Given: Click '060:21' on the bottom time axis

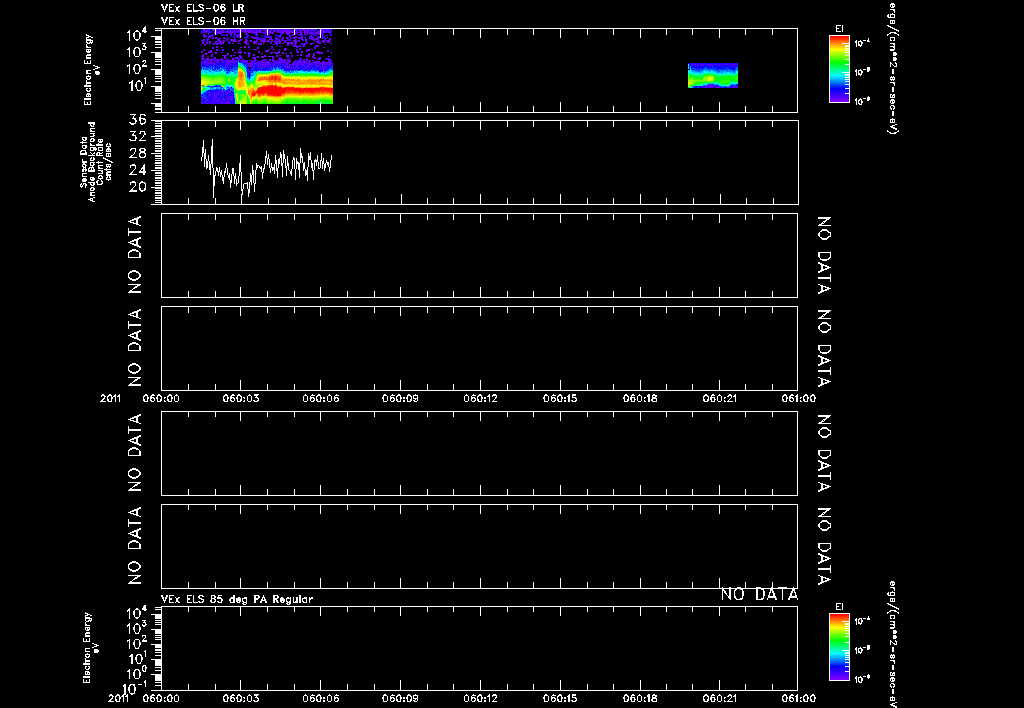Looking at the screenshot, I should click(x=720, y=698).
